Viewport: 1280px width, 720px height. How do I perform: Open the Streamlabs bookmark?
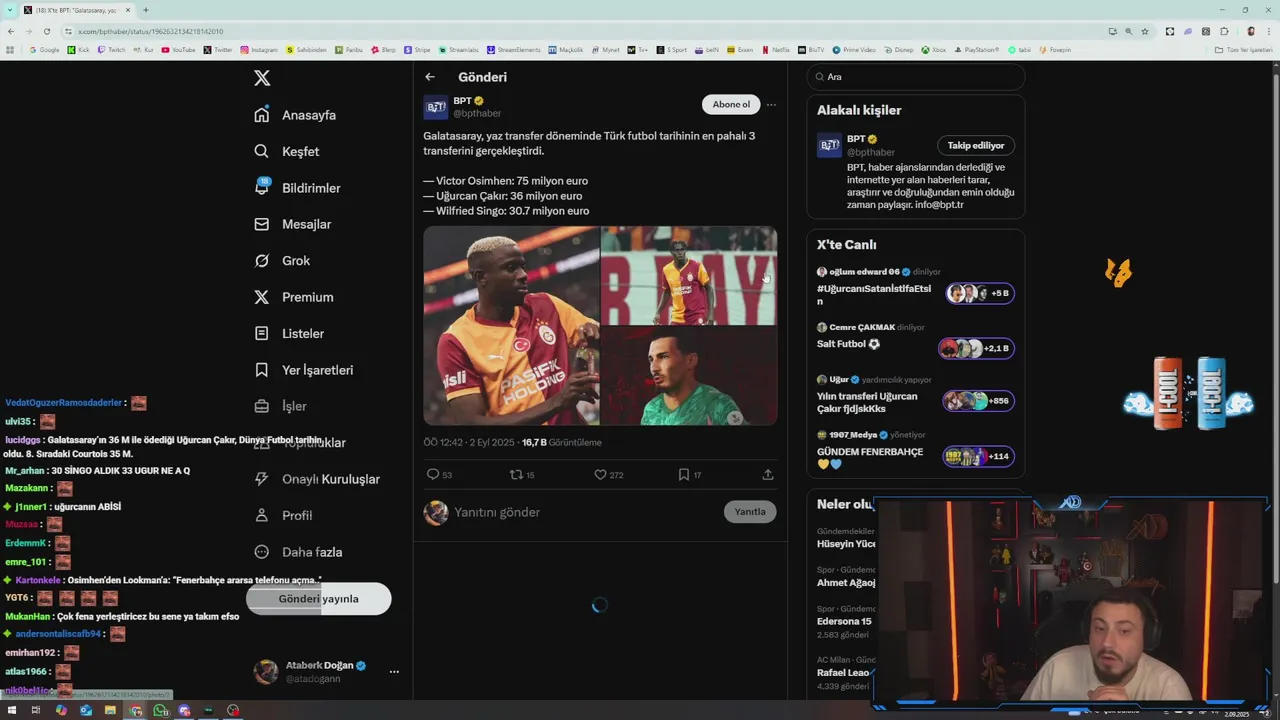pos(459,50)
